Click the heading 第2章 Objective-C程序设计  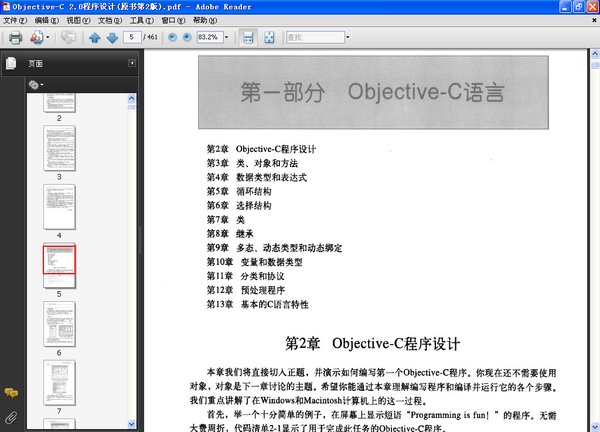pos(372,343)
